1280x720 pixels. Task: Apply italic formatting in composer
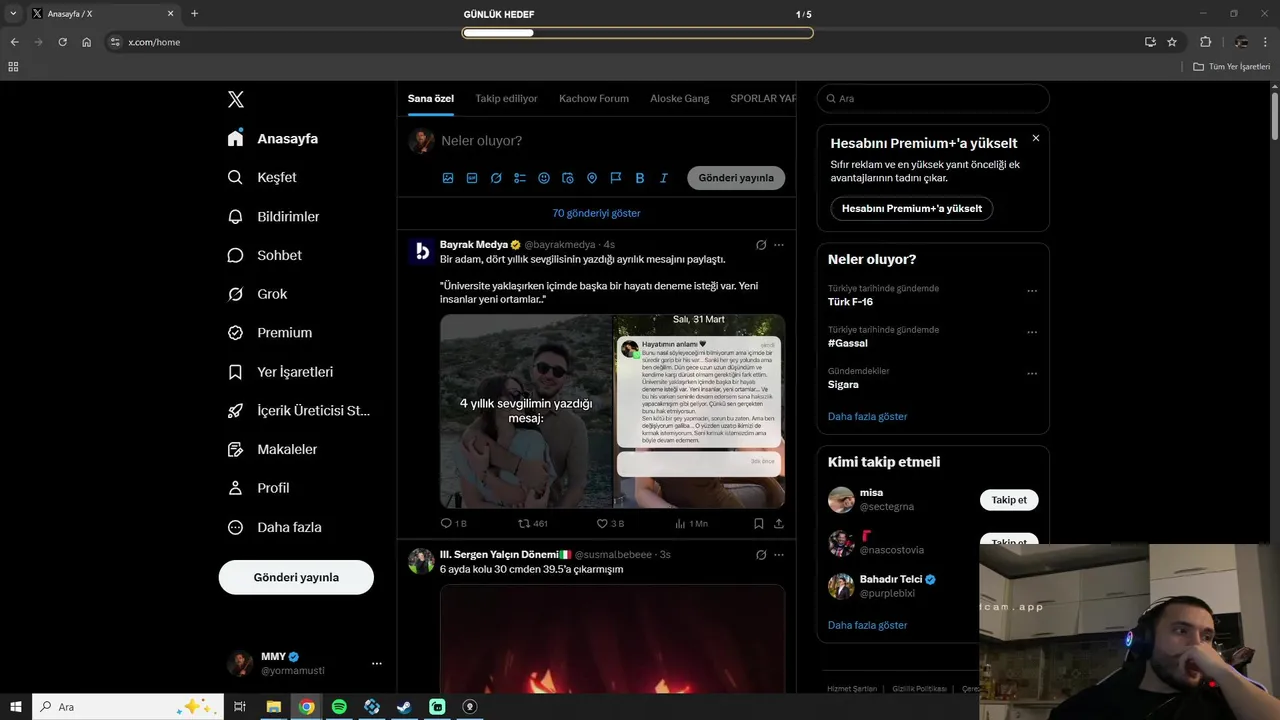[x=664, y=178]
